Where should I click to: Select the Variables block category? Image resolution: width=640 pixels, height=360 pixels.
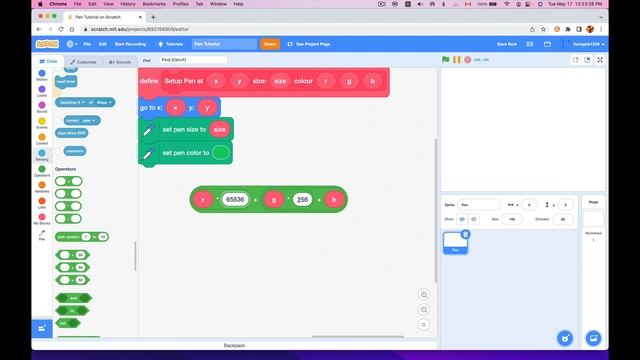coord(42,187)
